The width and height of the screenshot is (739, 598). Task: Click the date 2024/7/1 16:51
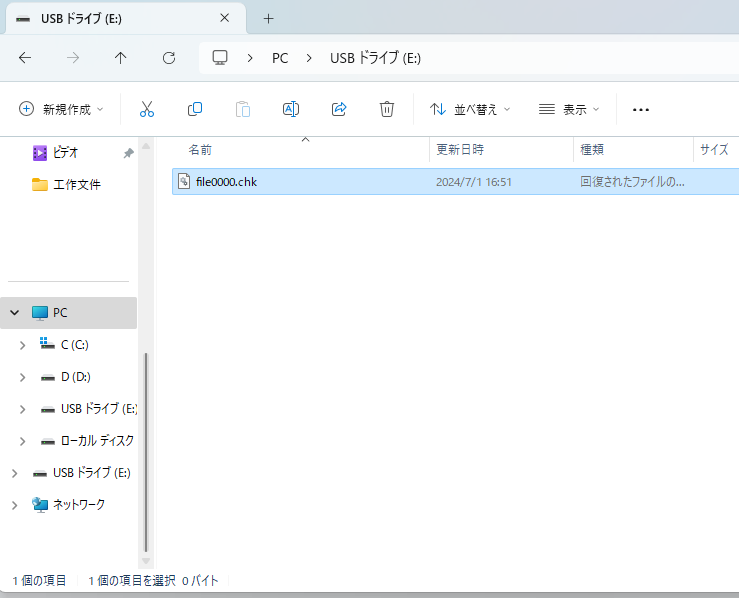tap(474, 182)
